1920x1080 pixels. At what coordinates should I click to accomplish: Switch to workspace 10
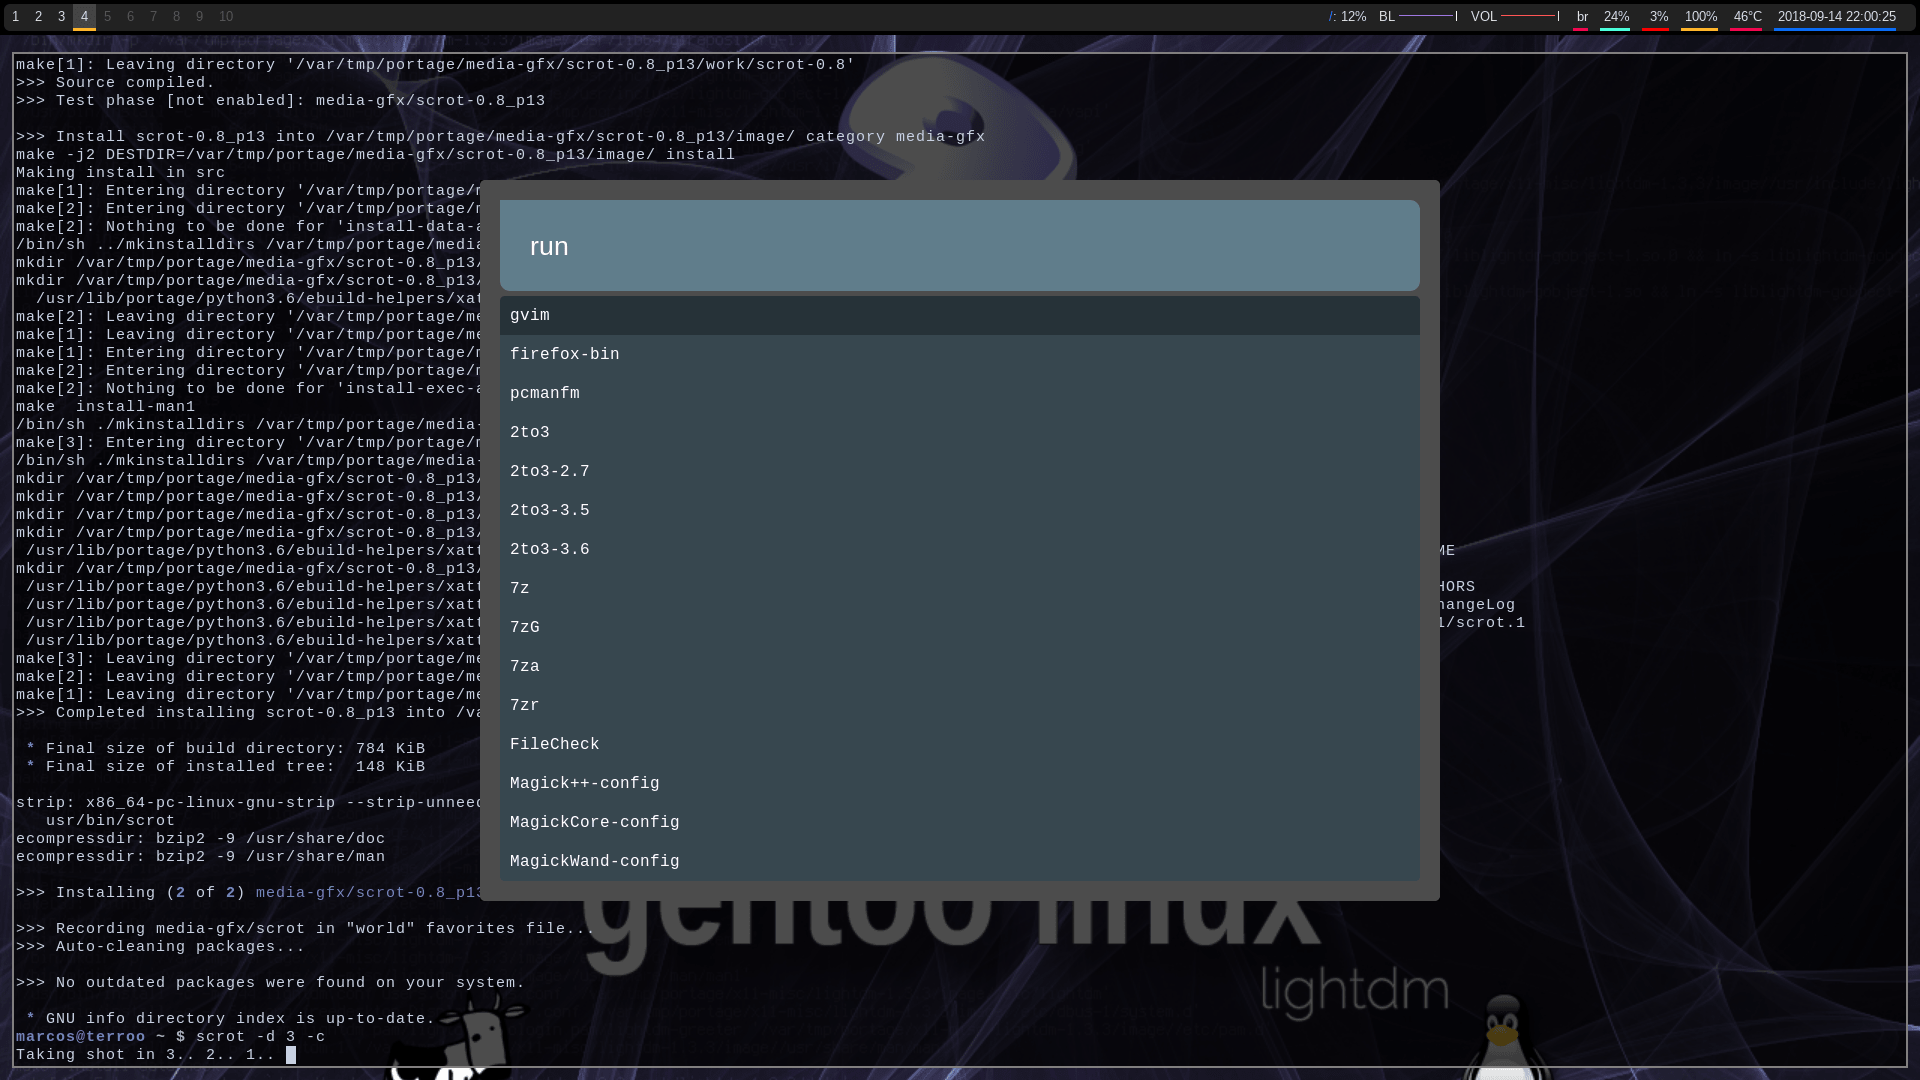[226, 16]
